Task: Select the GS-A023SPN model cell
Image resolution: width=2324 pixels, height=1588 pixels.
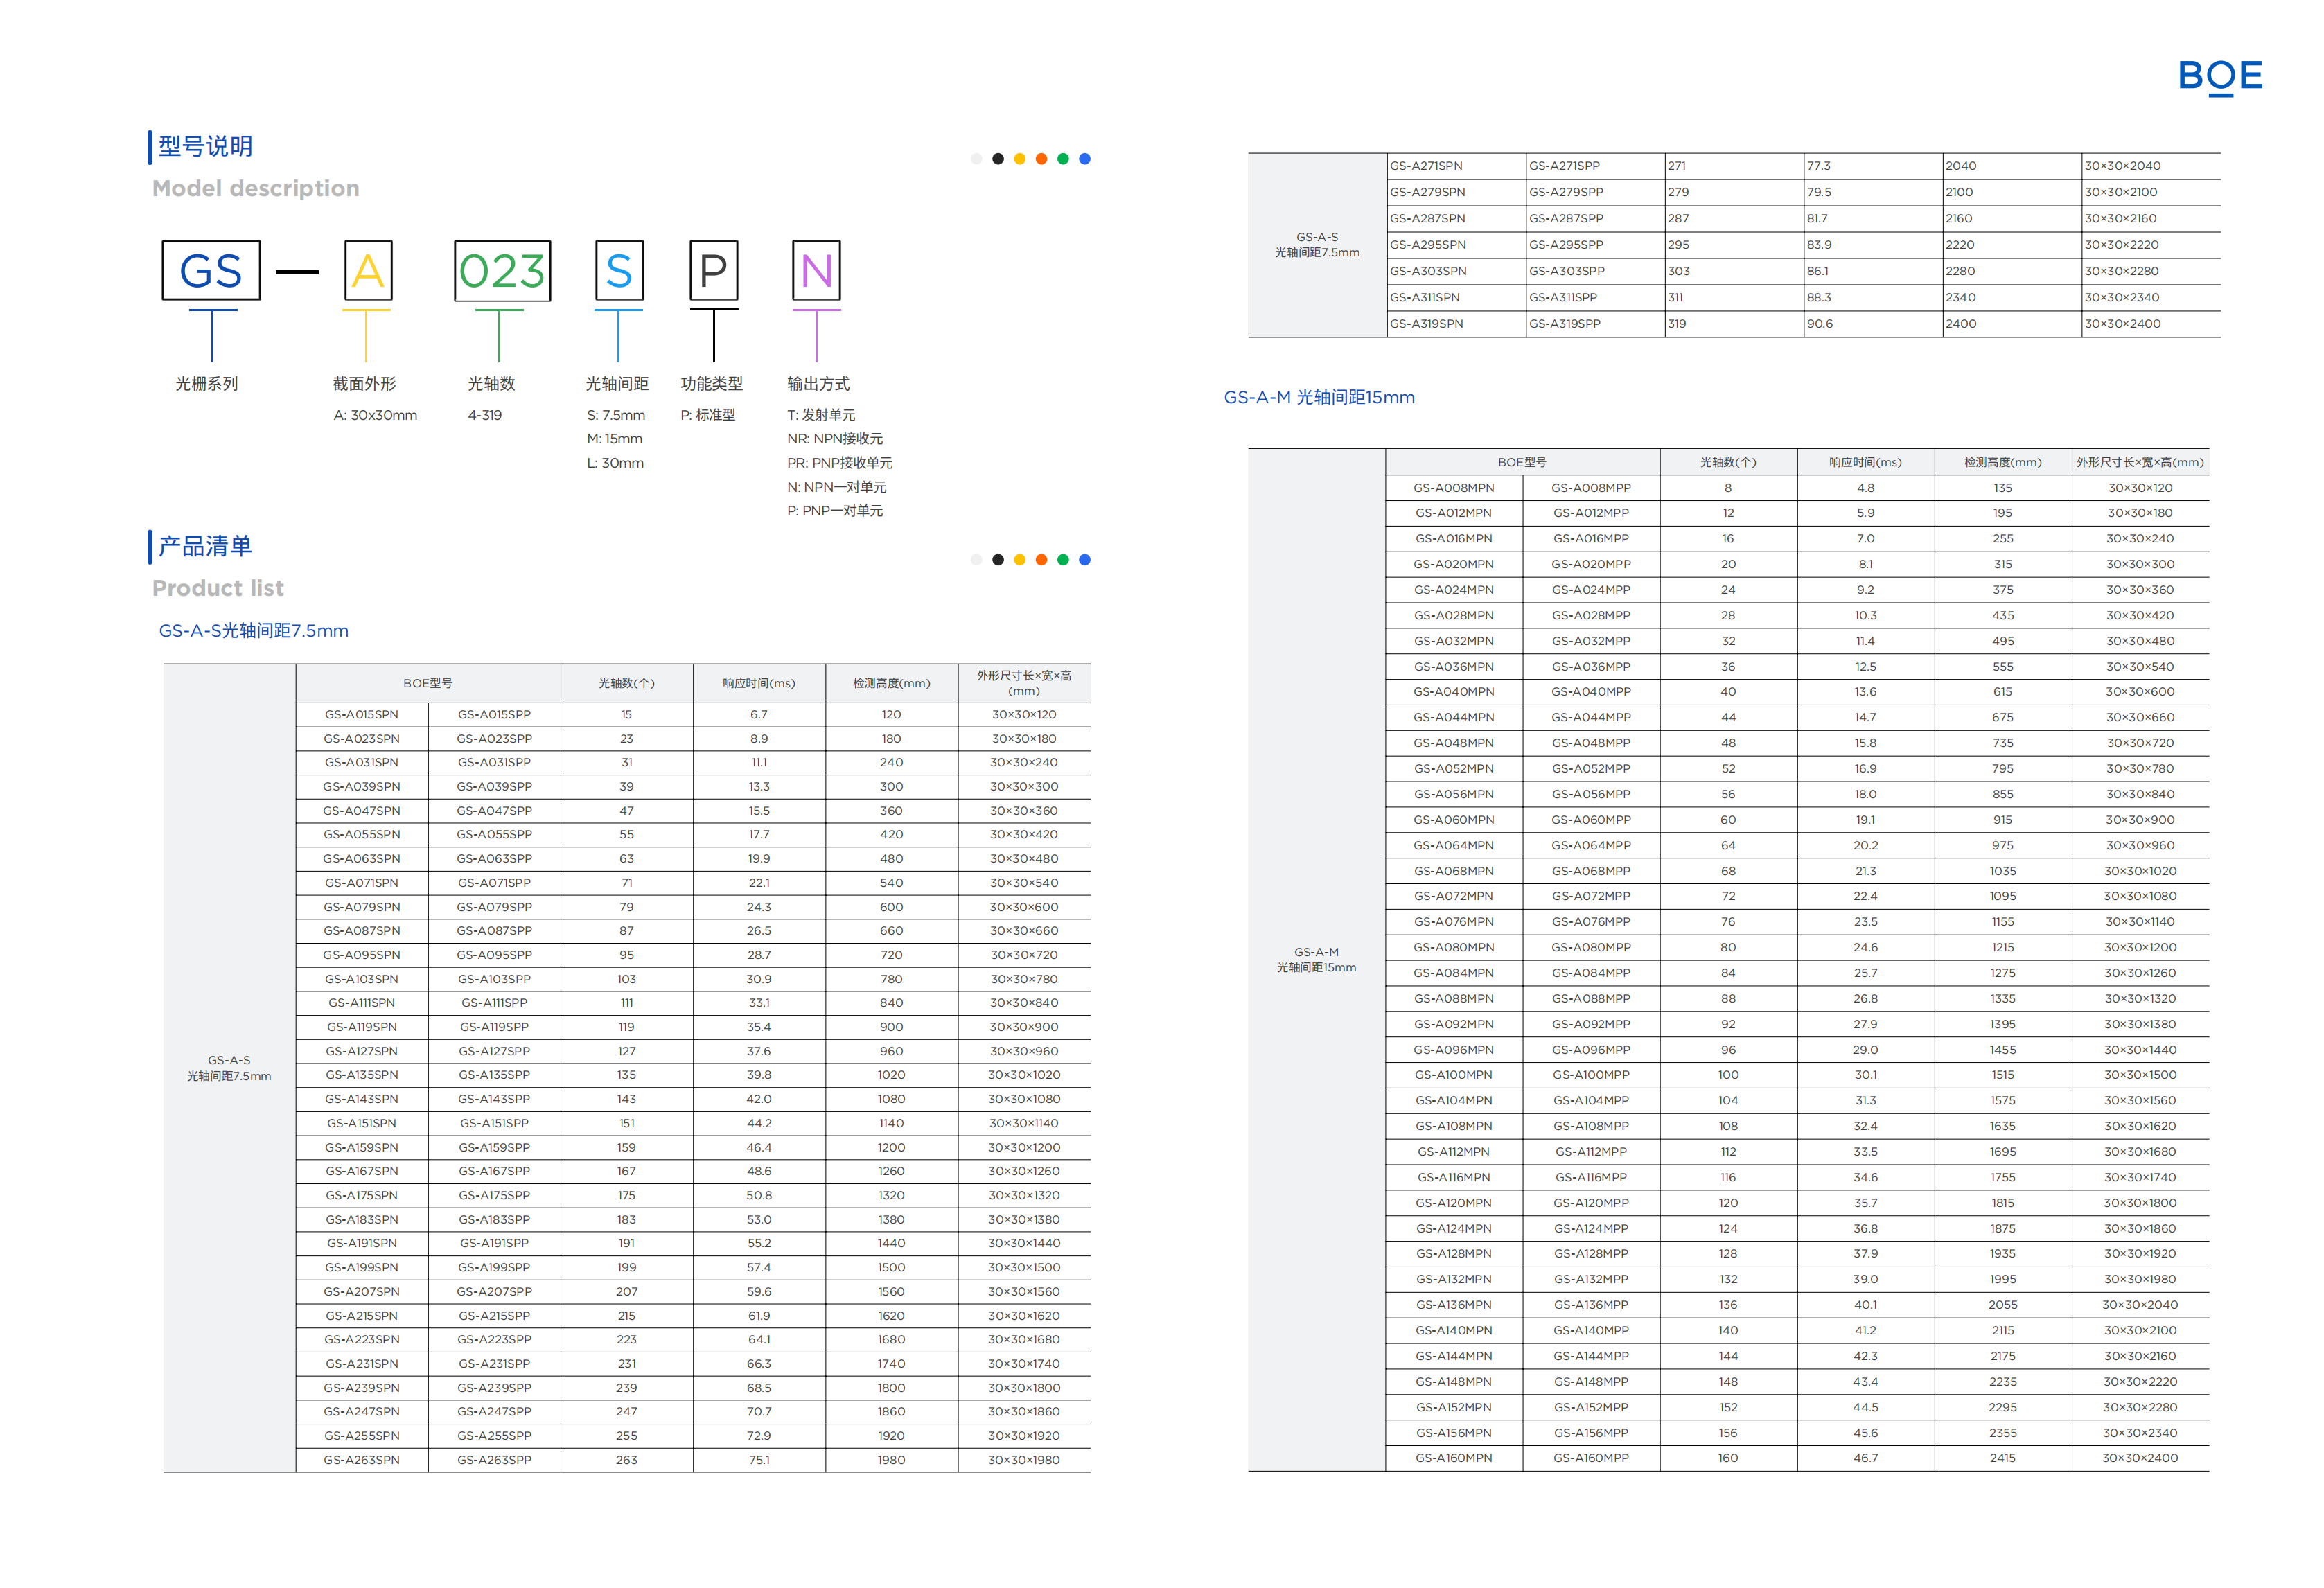Action: (361, 739)
